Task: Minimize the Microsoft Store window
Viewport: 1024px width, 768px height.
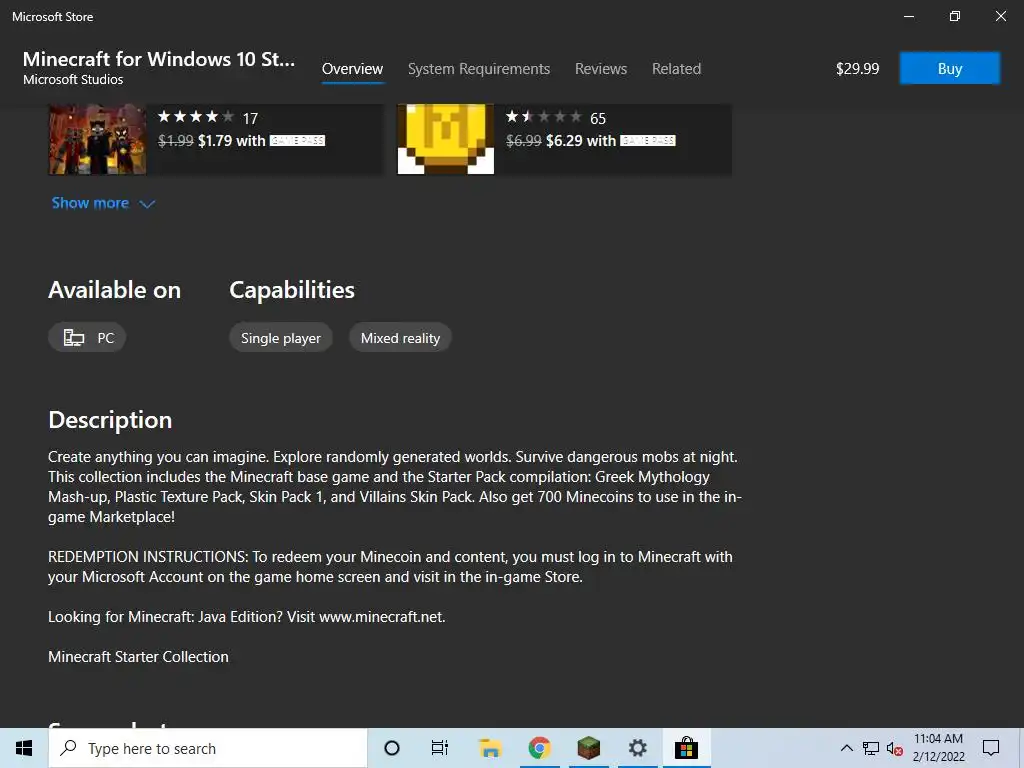Action: pyautogui.click(x=908, y=16)
